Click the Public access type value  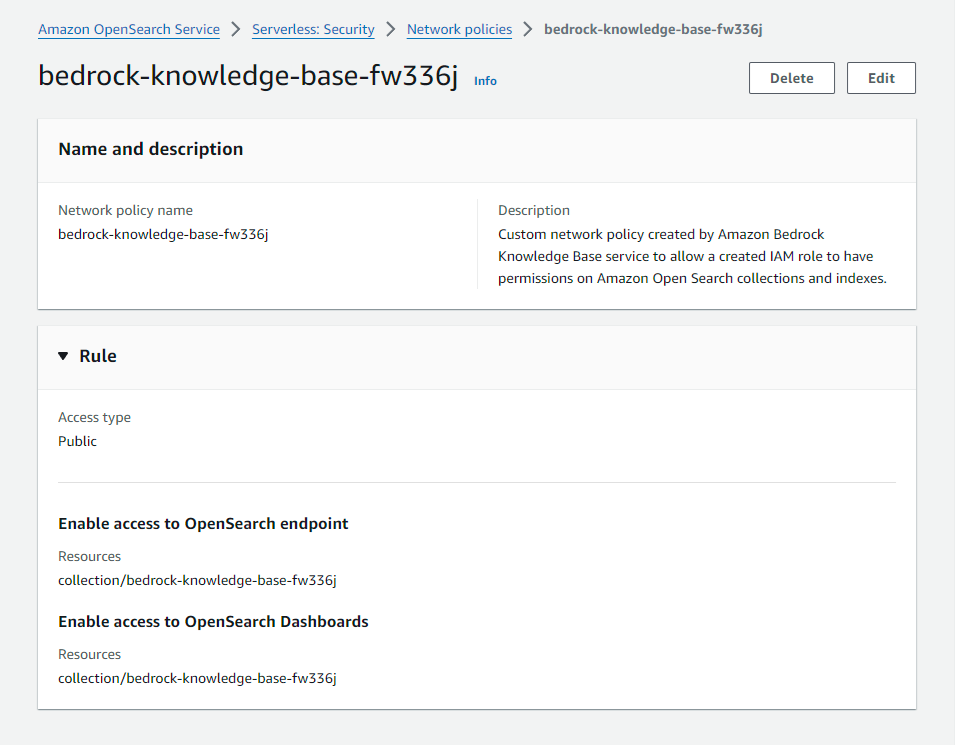click(77, 440)
